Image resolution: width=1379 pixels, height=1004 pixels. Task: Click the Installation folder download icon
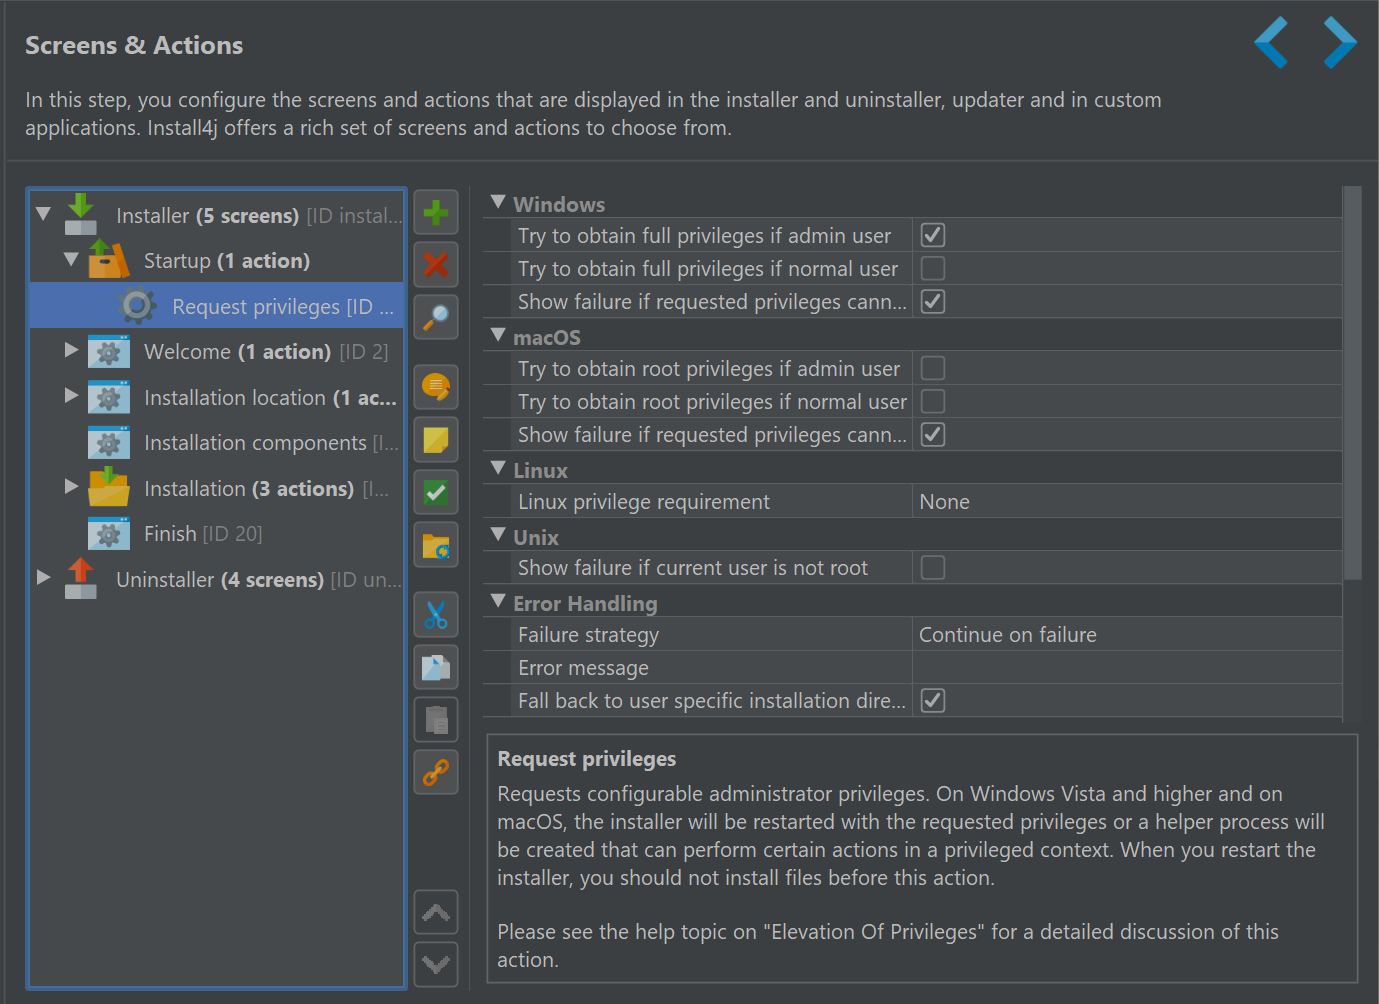pyautogui.click(x=109, y=487)
